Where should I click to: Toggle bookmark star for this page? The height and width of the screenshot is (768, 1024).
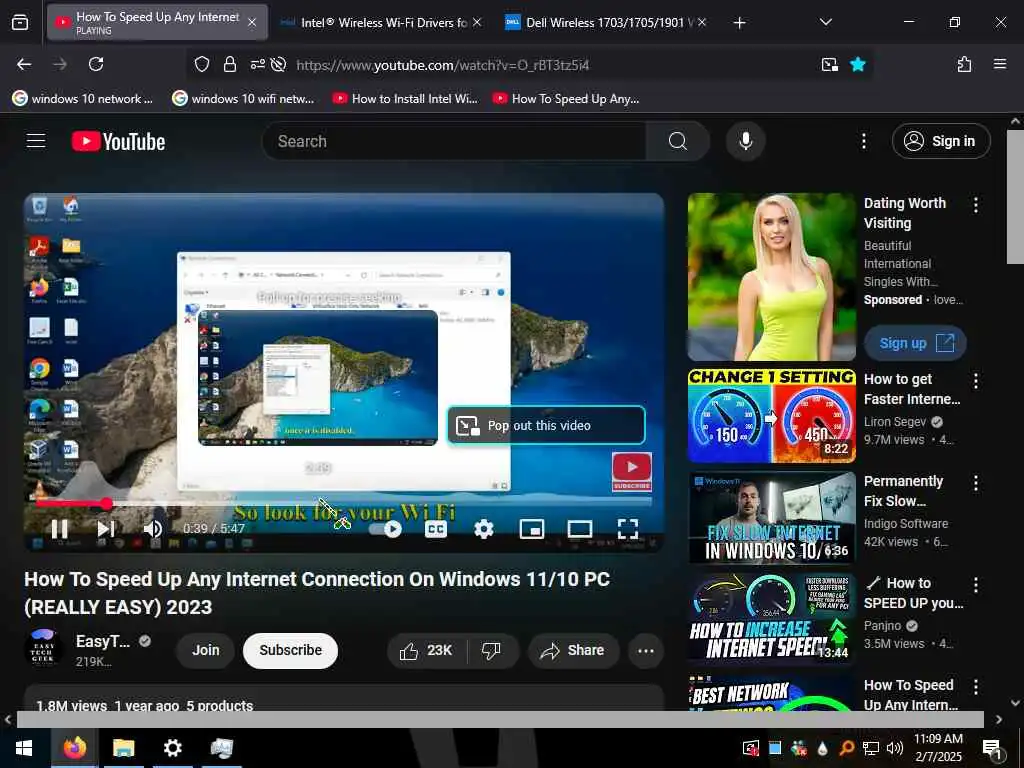(857, 64)
